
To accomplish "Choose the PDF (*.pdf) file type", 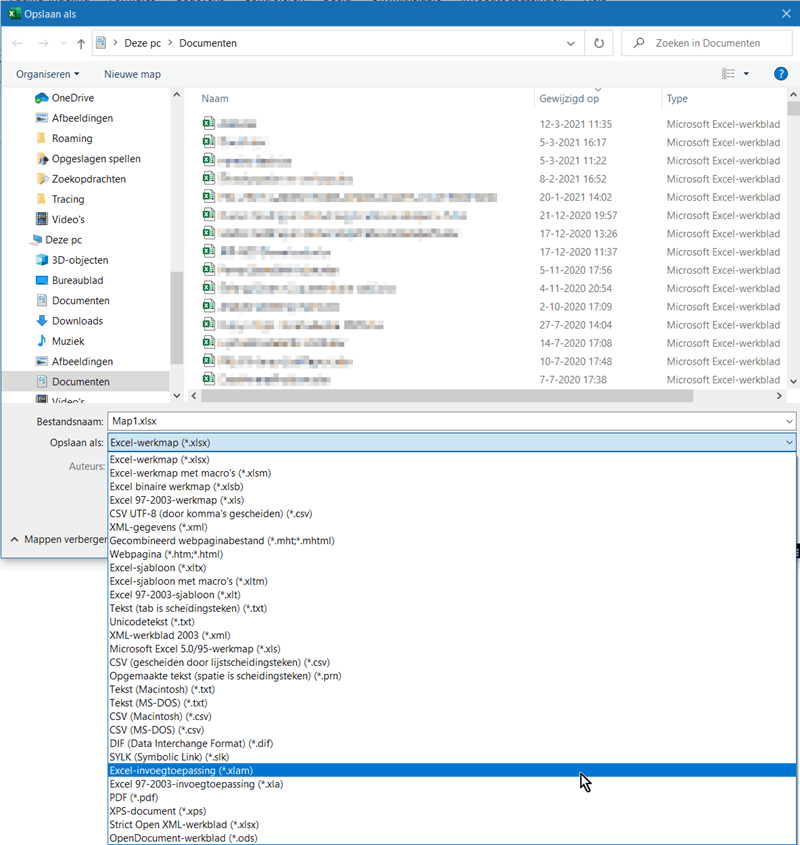I will click(134, 798).
